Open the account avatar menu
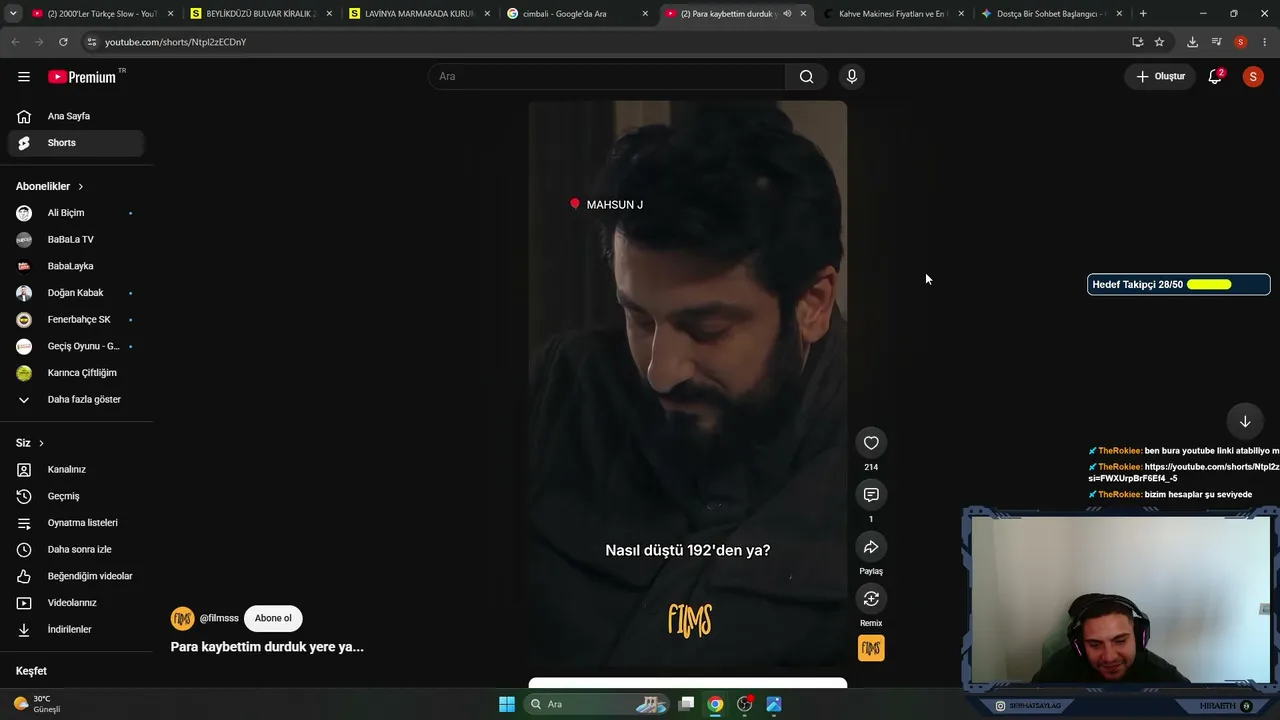 1253,77
